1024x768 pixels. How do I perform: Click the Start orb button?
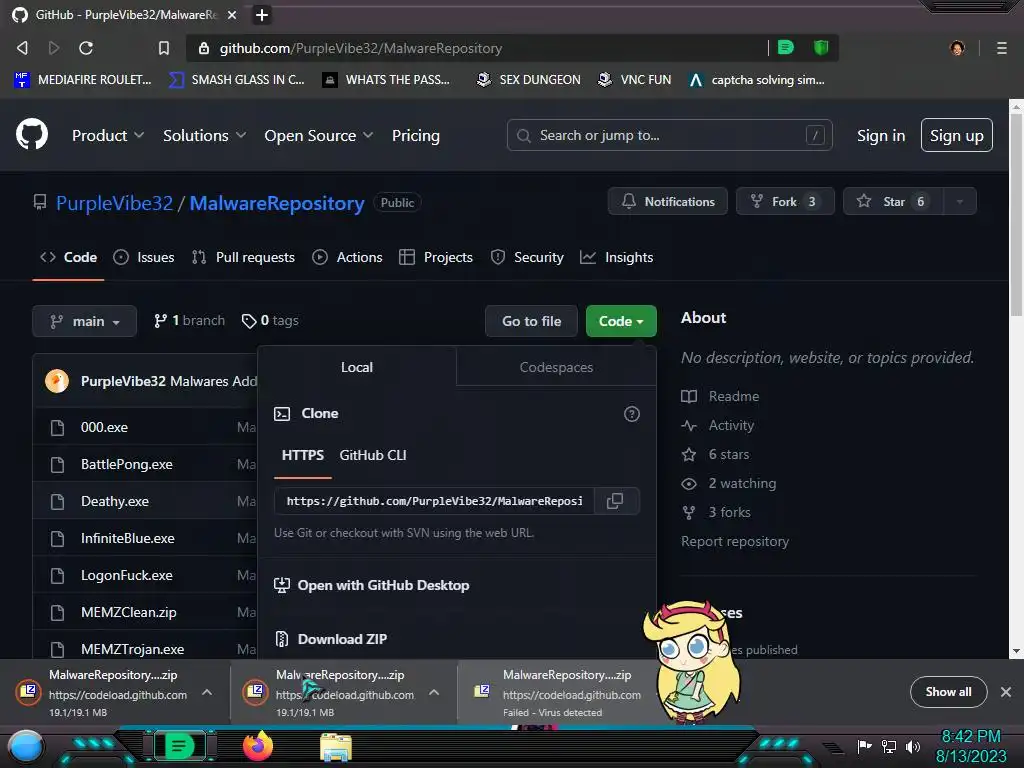click(x=26, y=747)
